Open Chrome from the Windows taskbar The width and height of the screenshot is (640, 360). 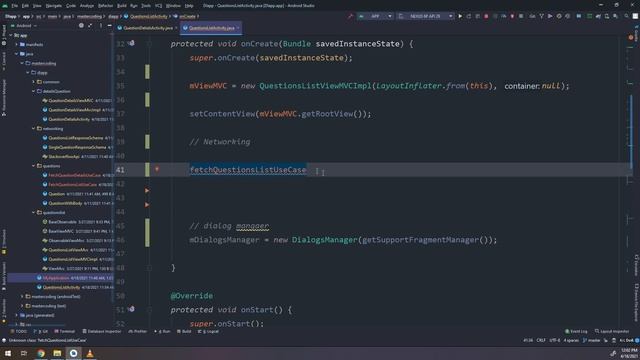(x=41, y=353)
